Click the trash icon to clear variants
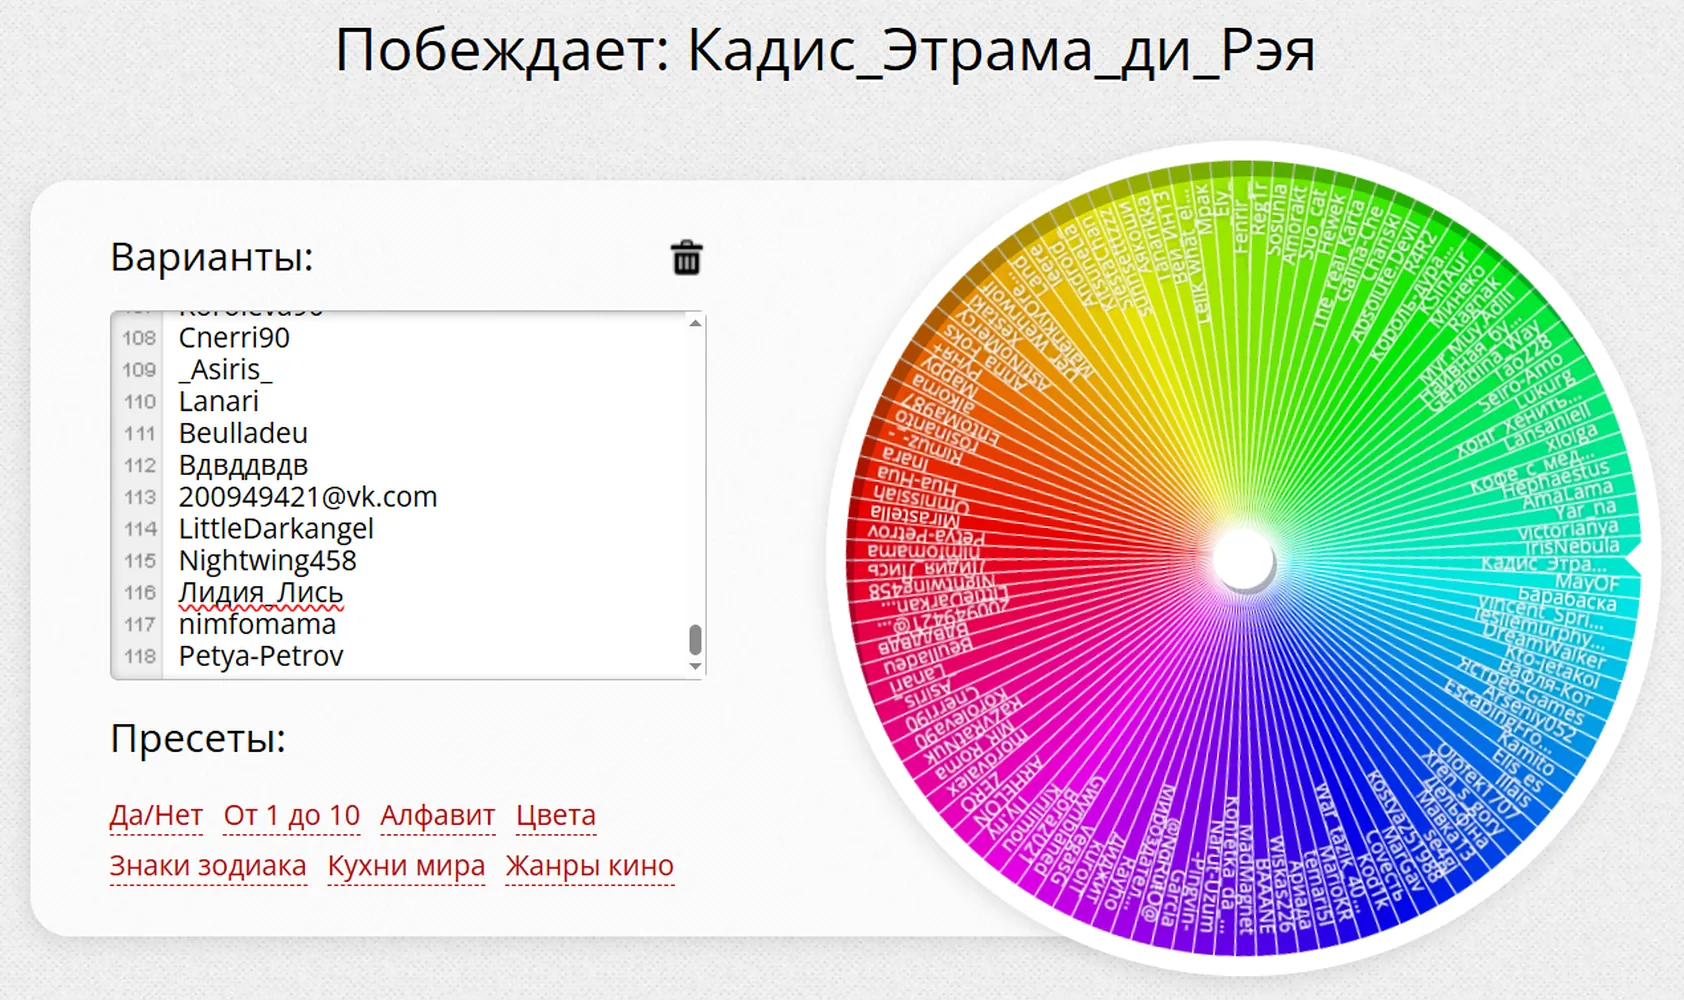Screen dimensions: 1684x1000 tap(686, 258)
